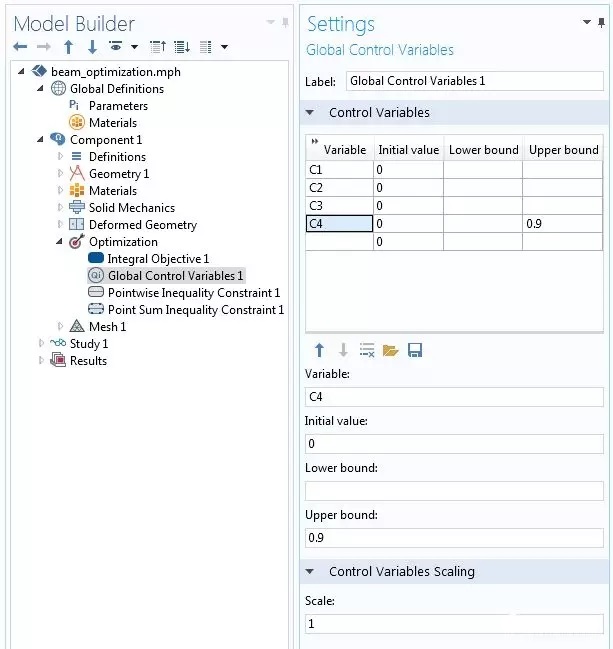
Task: Go forward with the Next Node arrow
Action: (43, 47)
